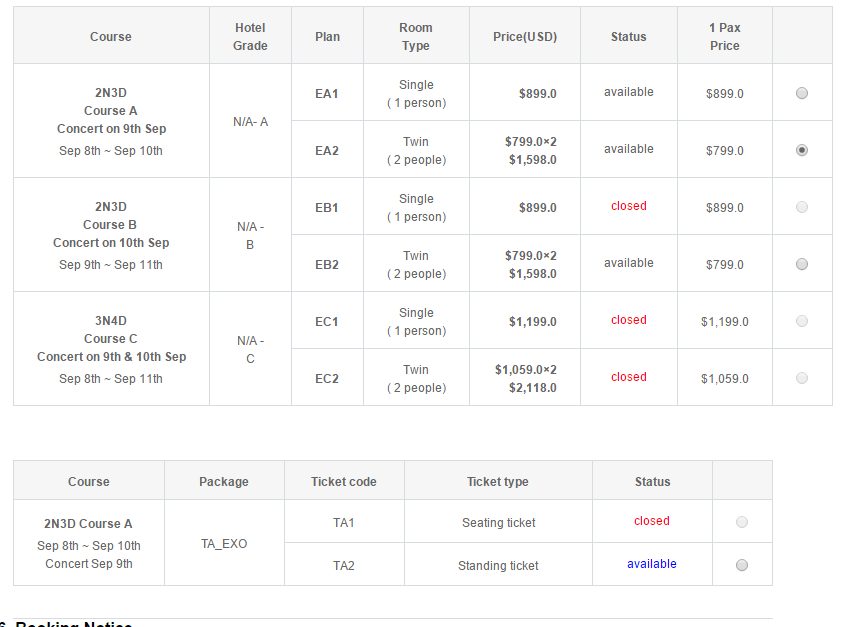Click the EA1 plan code cell
The width and height of the screenshot is (856, 627).
(327, 93)
